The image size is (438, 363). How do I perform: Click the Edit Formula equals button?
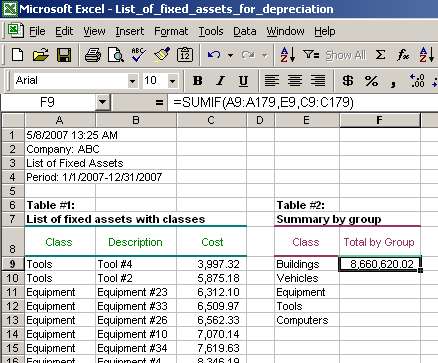[x=159, y=102]
